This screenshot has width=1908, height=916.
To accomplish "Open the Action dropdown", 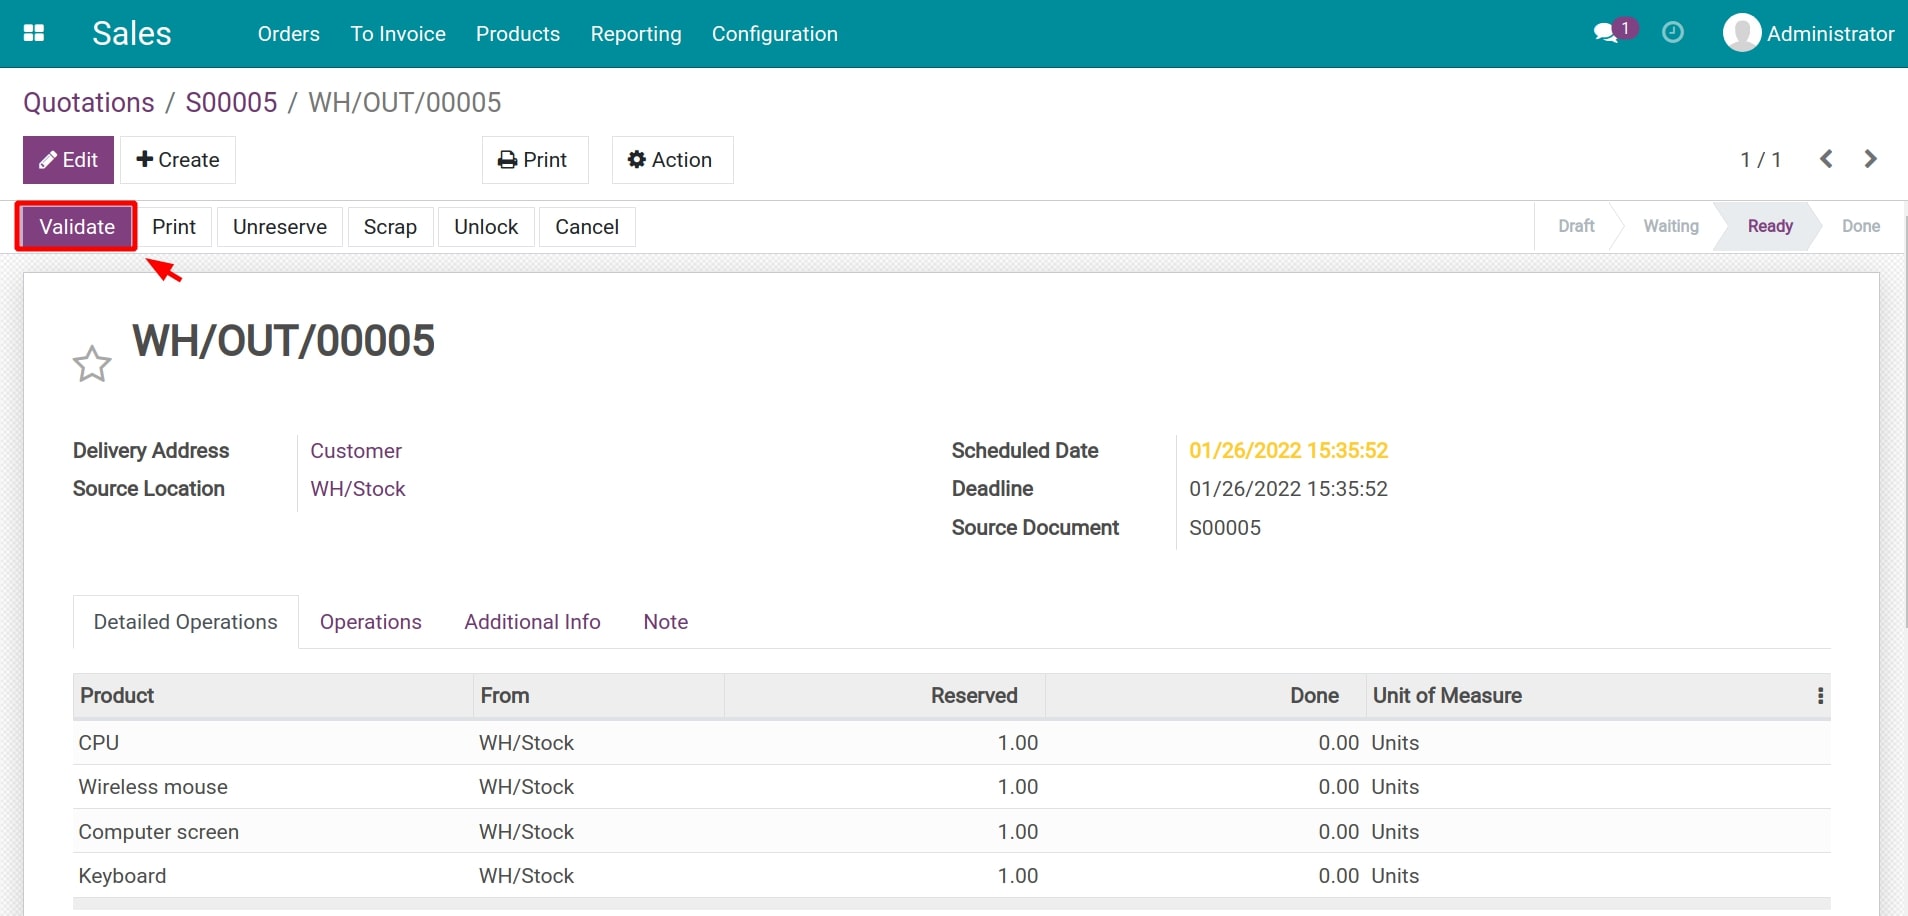I will 672,160.
